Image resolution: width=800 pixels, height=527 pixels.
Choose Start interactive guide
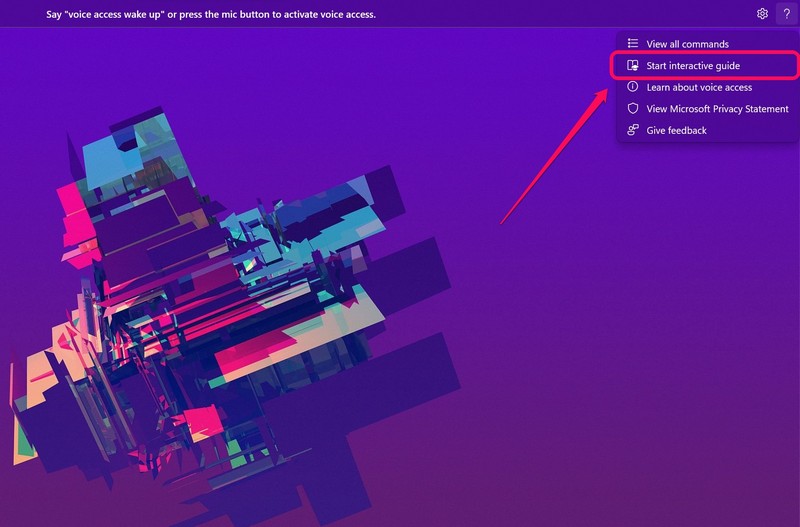click(692, 66)
